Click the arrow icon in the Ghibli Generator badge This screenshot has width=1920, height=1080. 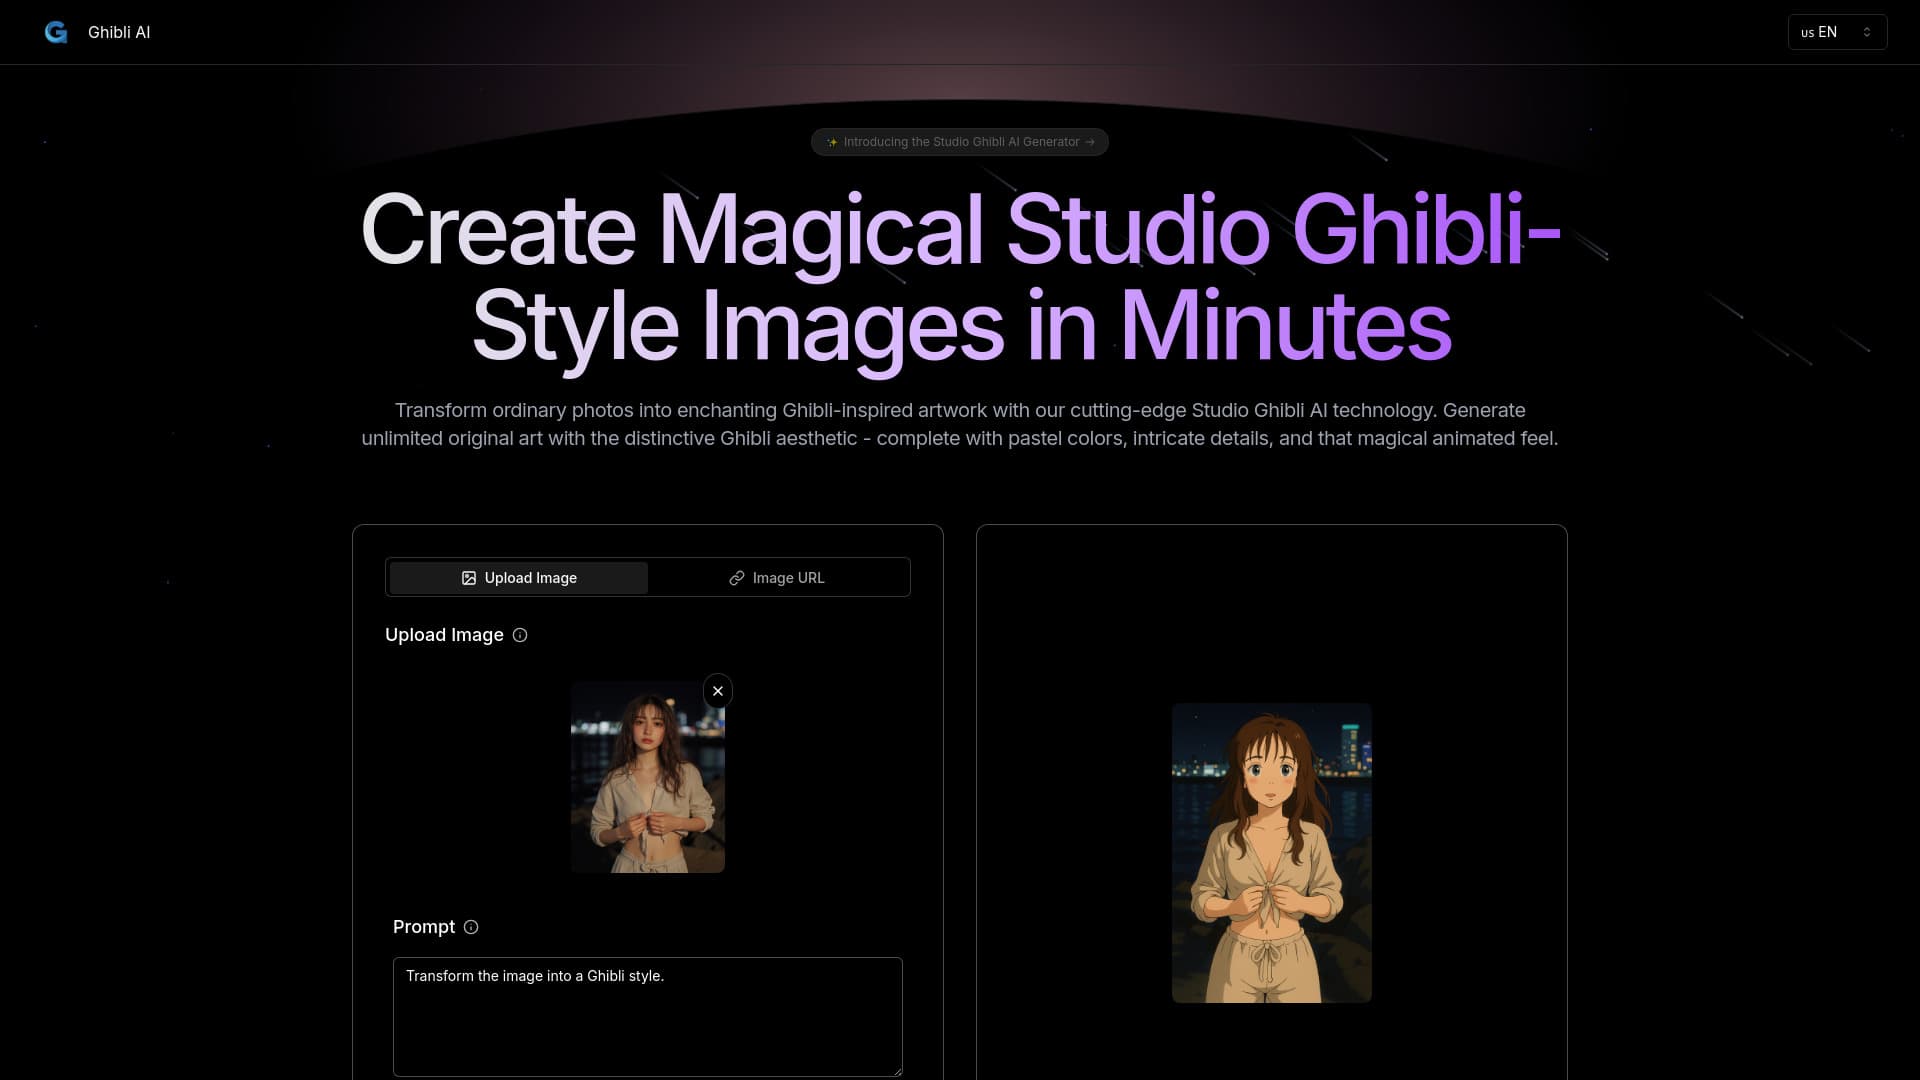coord(1090,142)
